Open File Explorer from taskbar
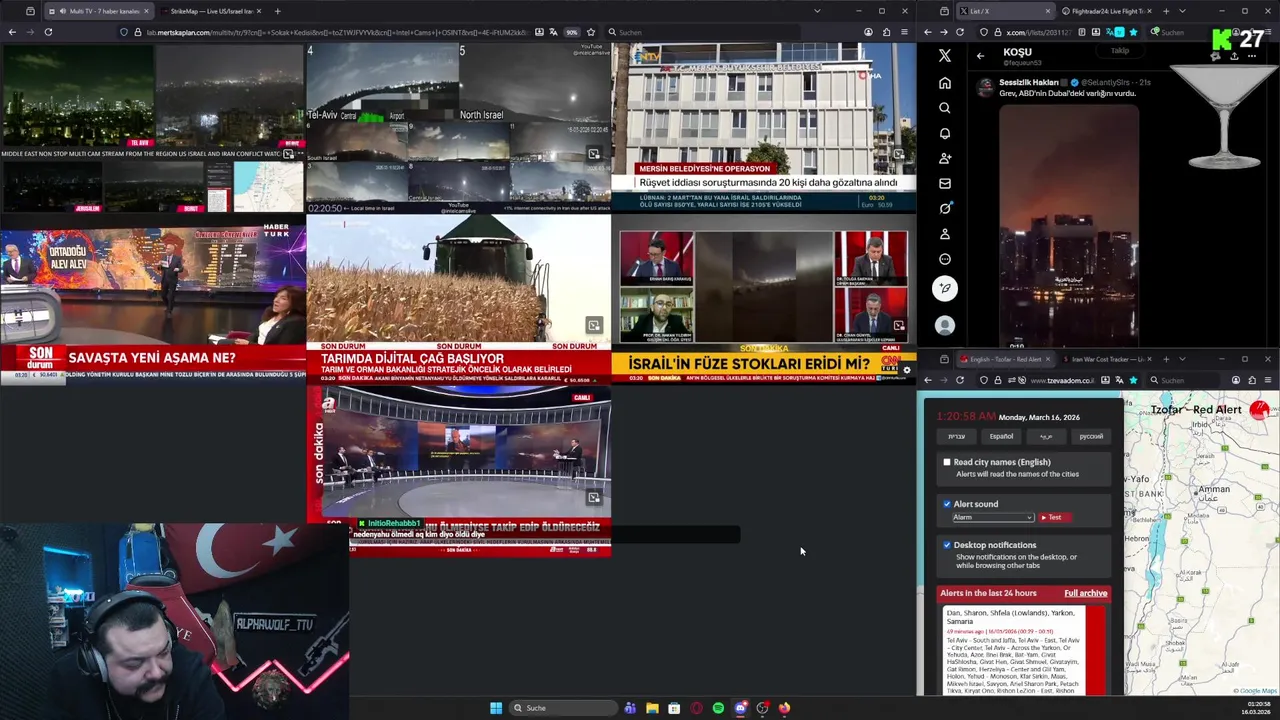This screenshot has height=720, width=1280. pyautogui.click(x=652, y=708)
